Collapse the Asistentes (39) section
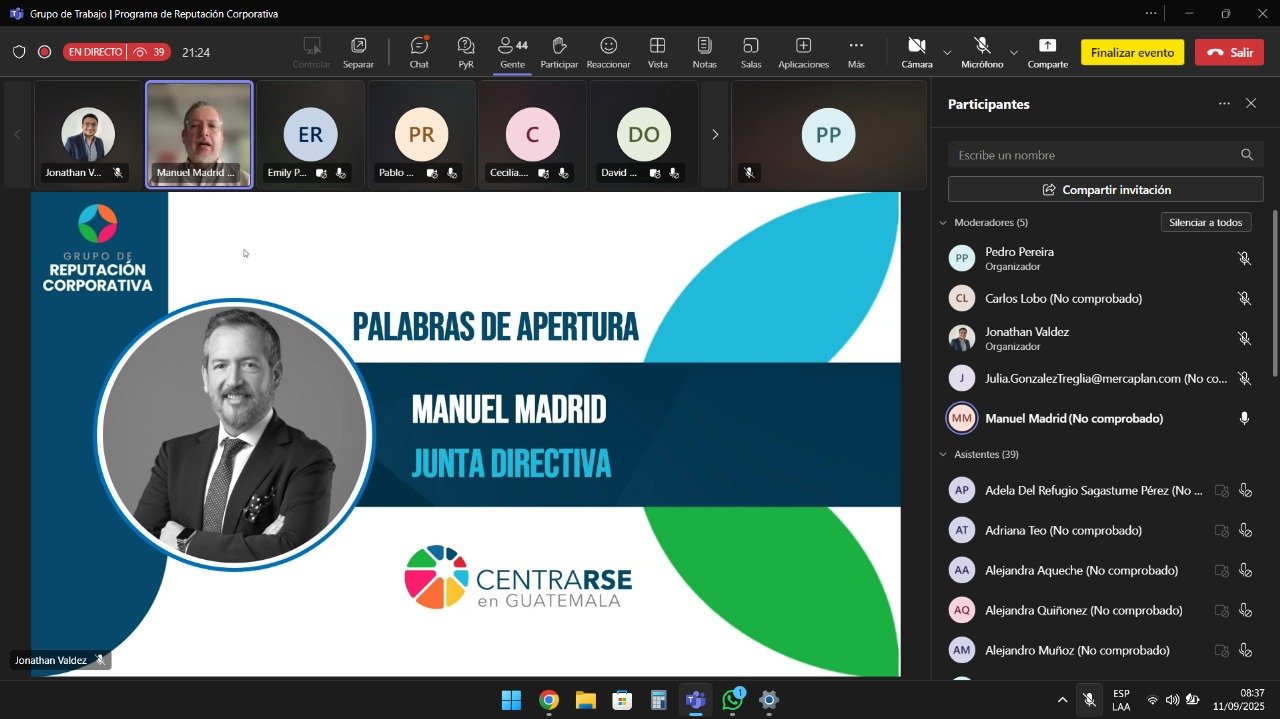The image size is (1280, 719). [x=942, y=455]
